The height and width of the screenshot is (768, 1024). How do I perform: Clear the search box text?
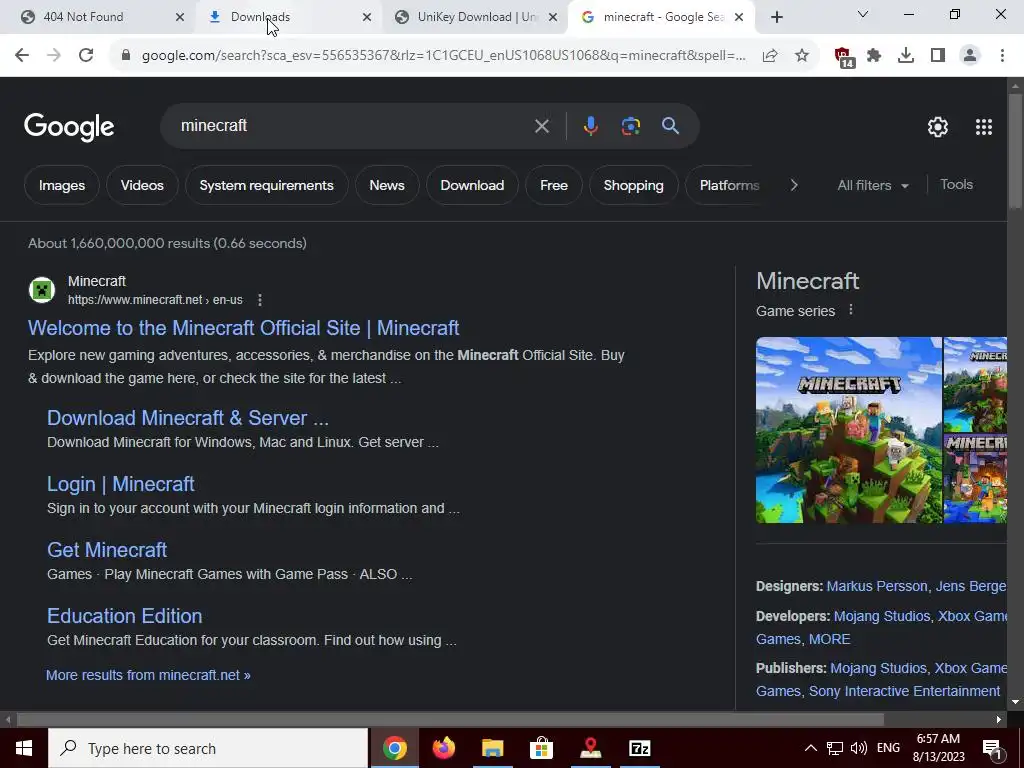[x=541, y=126]
